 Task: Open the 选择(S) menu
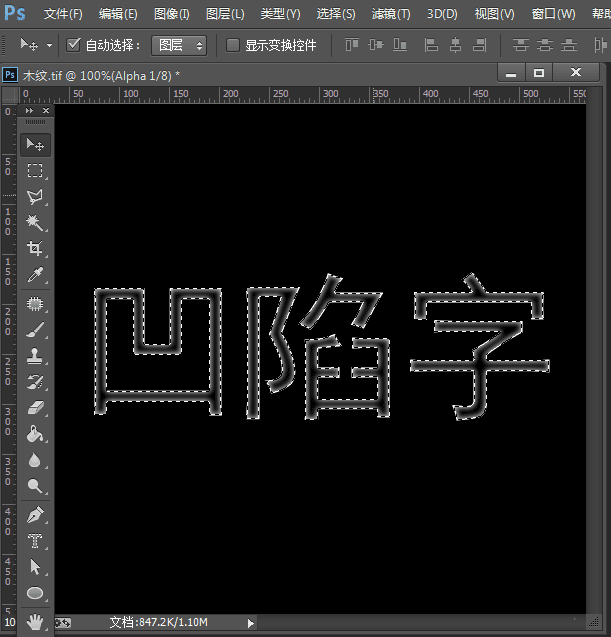pyautogui.click(x=336, y=14)
